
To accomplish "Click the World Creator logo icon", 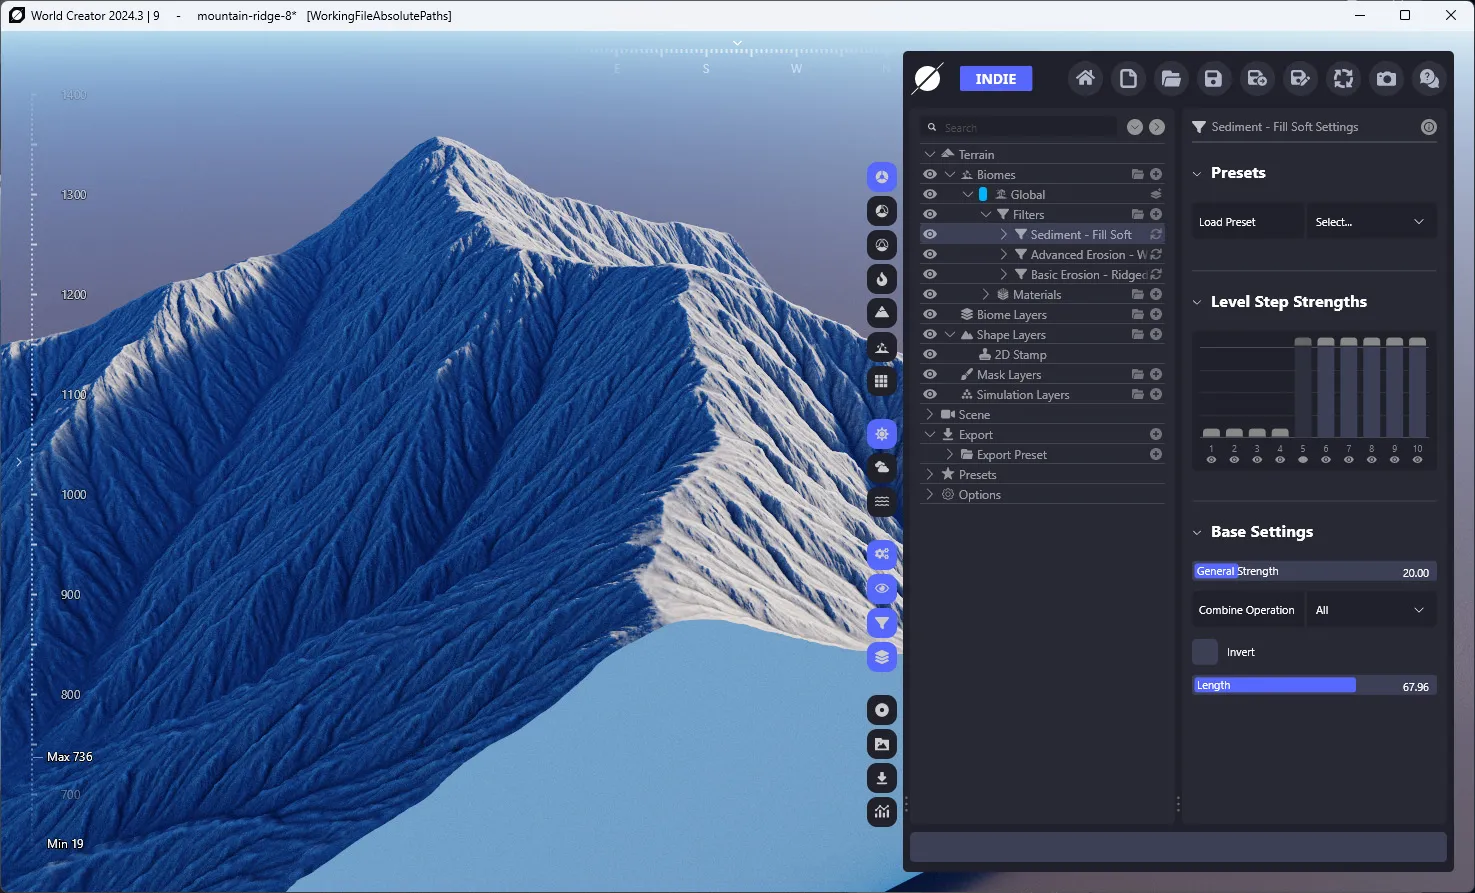I will click(928, 78).
